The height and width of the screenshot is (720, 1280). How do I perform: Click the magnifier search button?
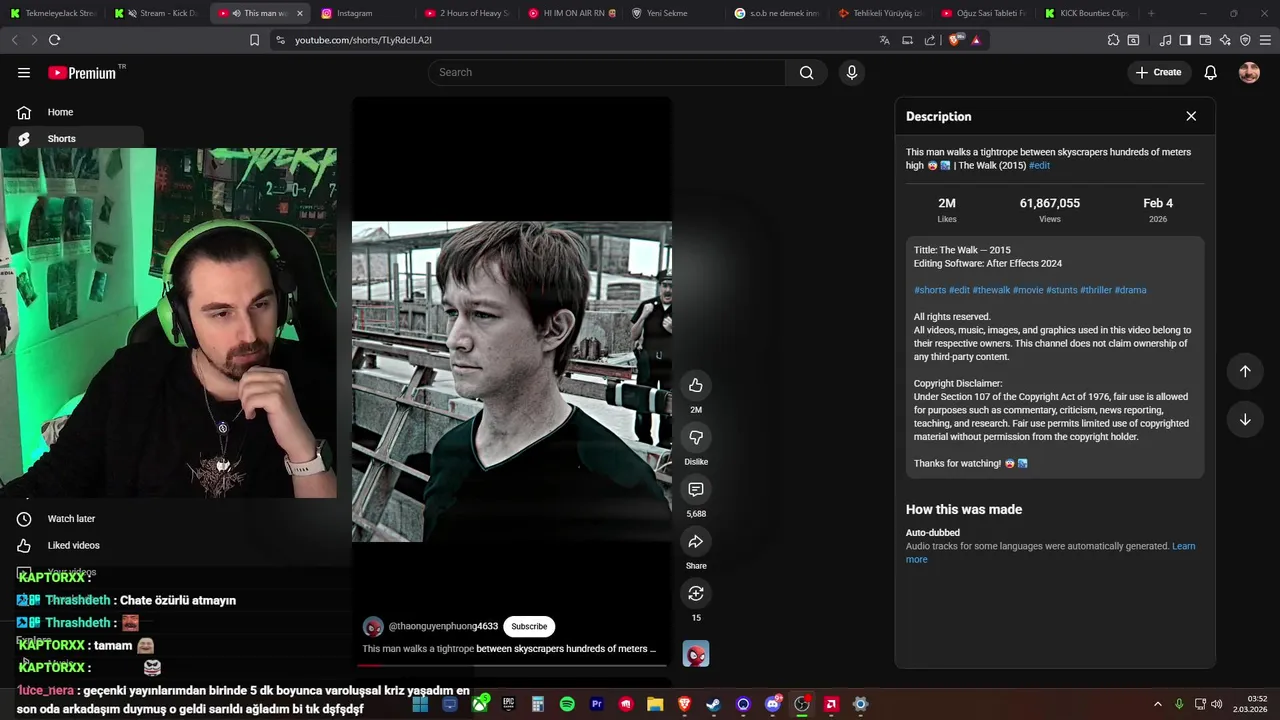pos(806,72)
